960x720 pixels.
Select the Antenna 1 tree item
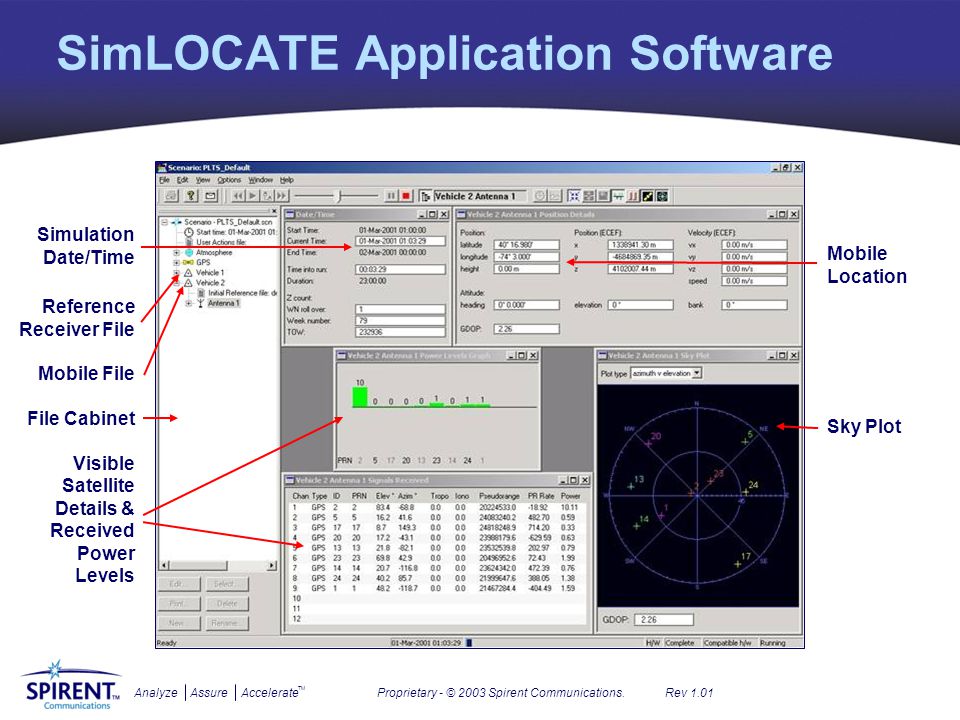[223, 303]
